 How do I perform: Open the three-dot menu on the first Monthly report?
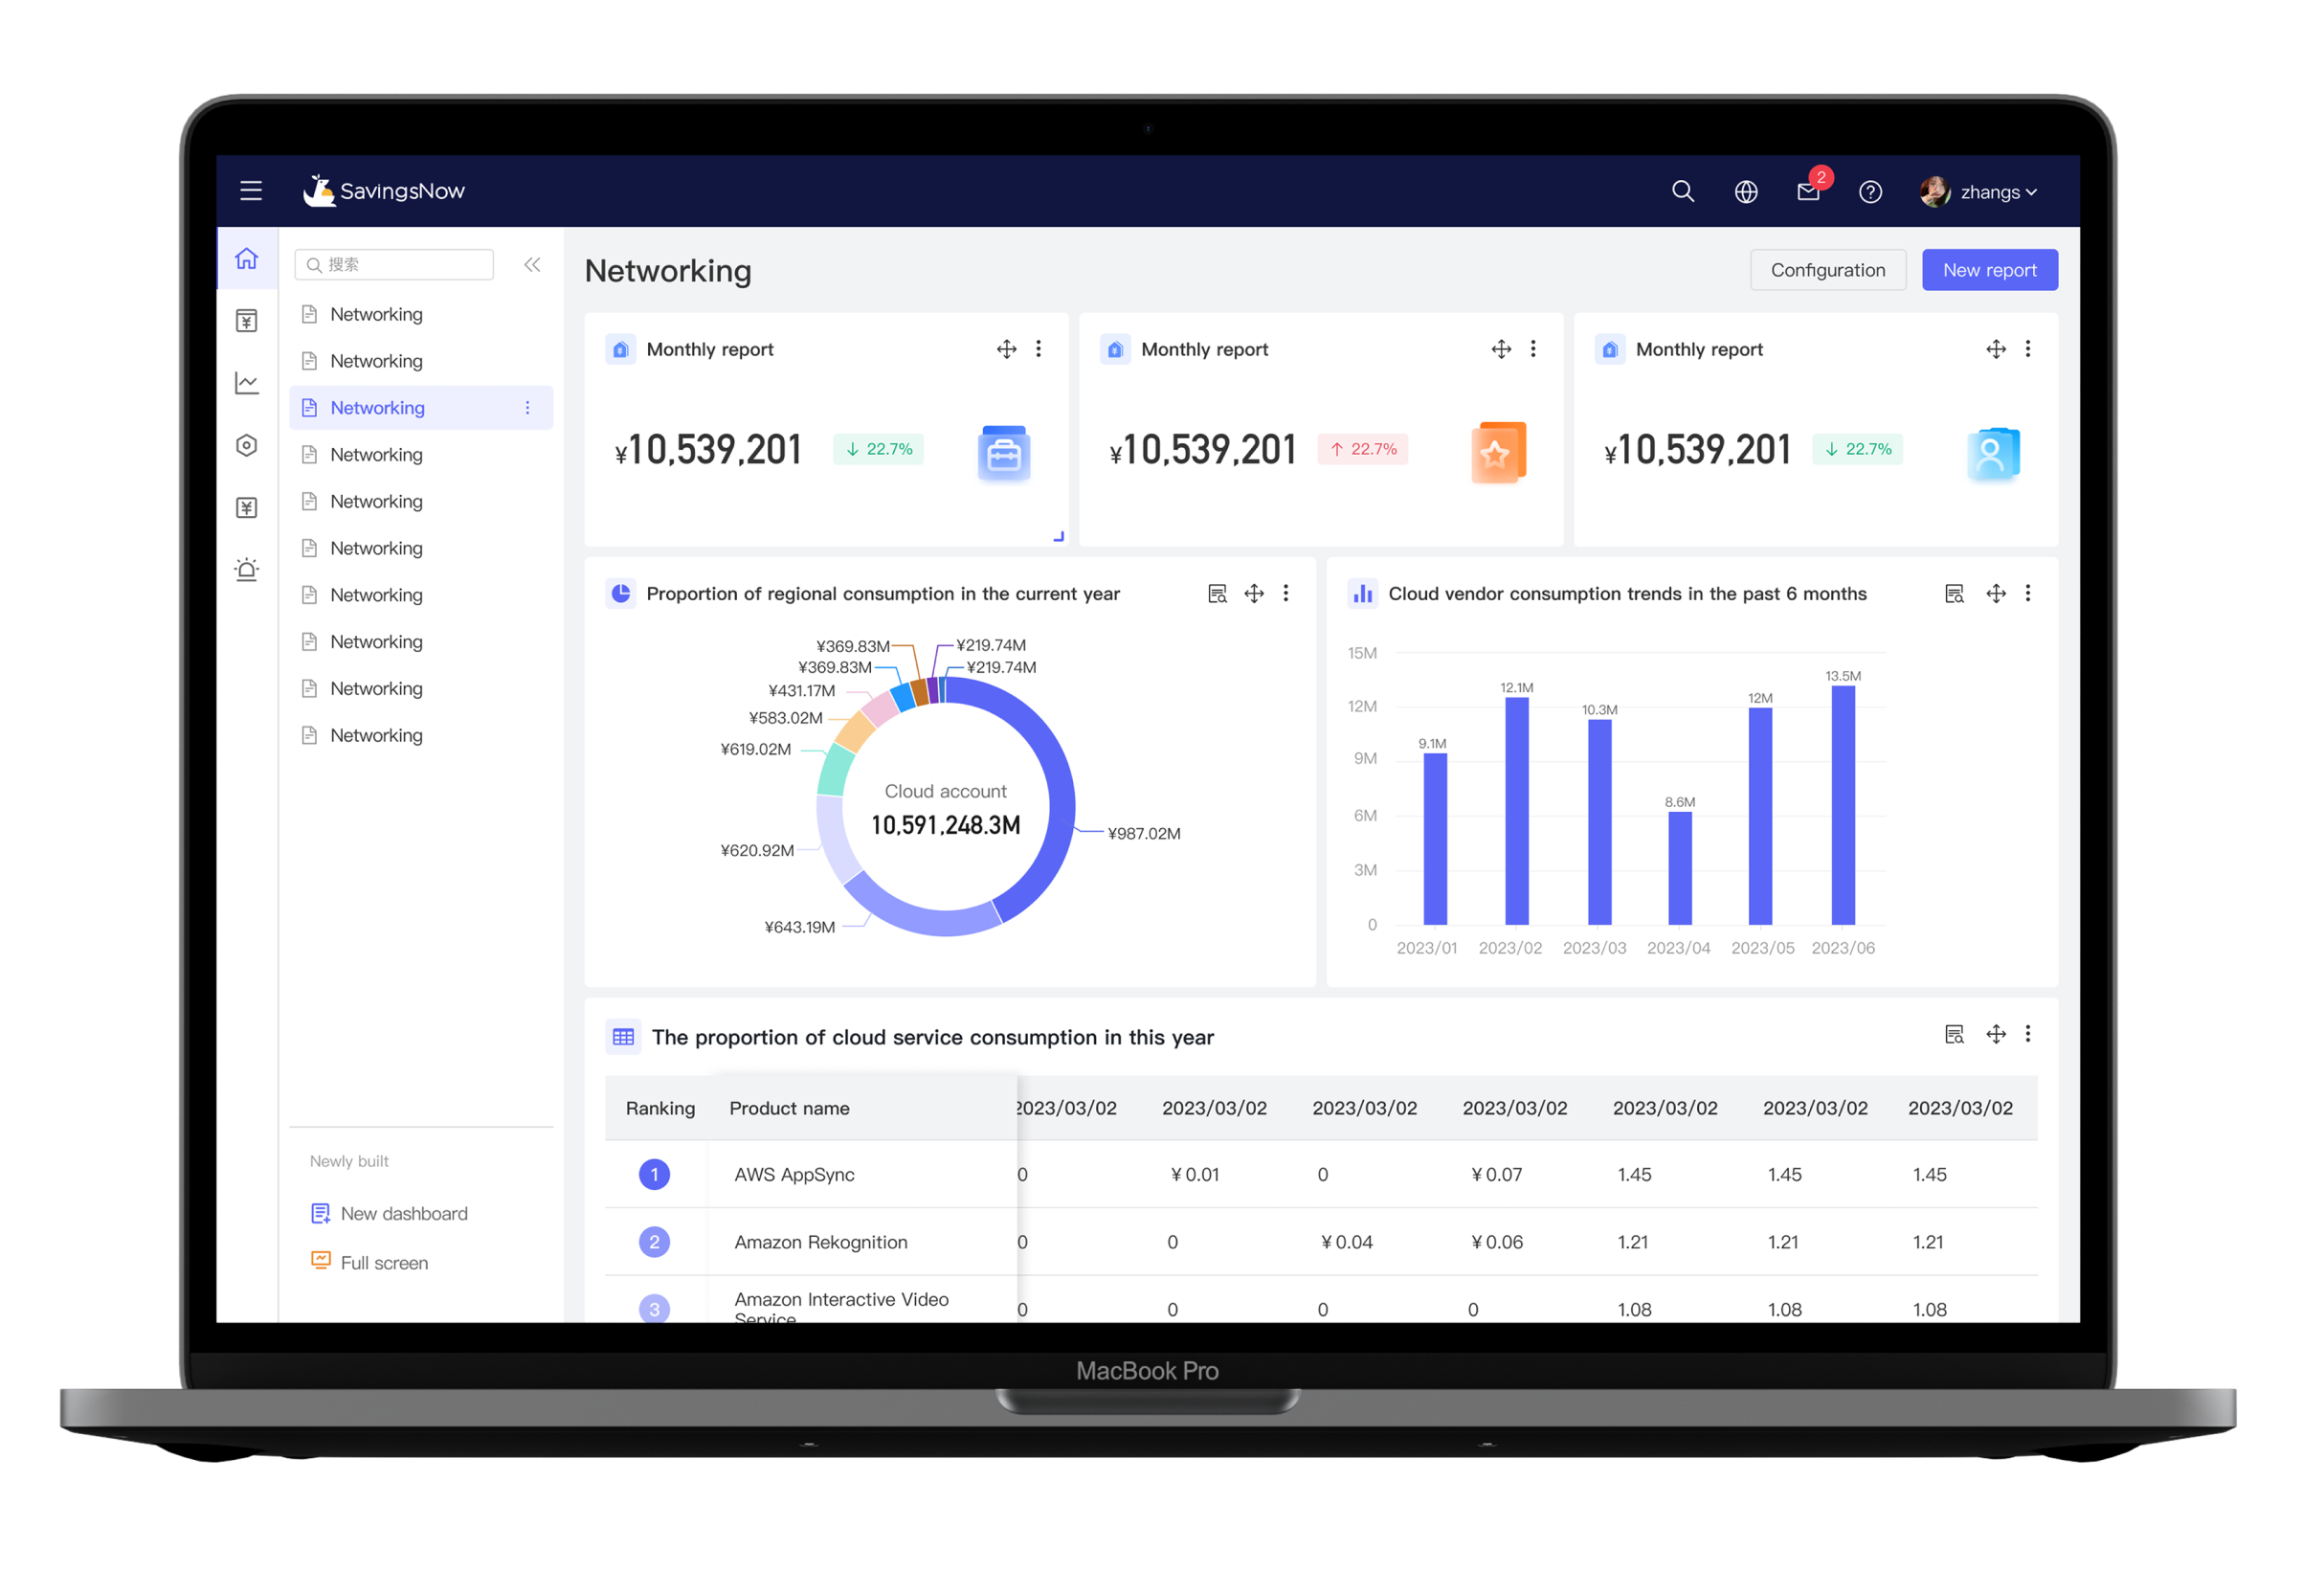[1038, 349]
